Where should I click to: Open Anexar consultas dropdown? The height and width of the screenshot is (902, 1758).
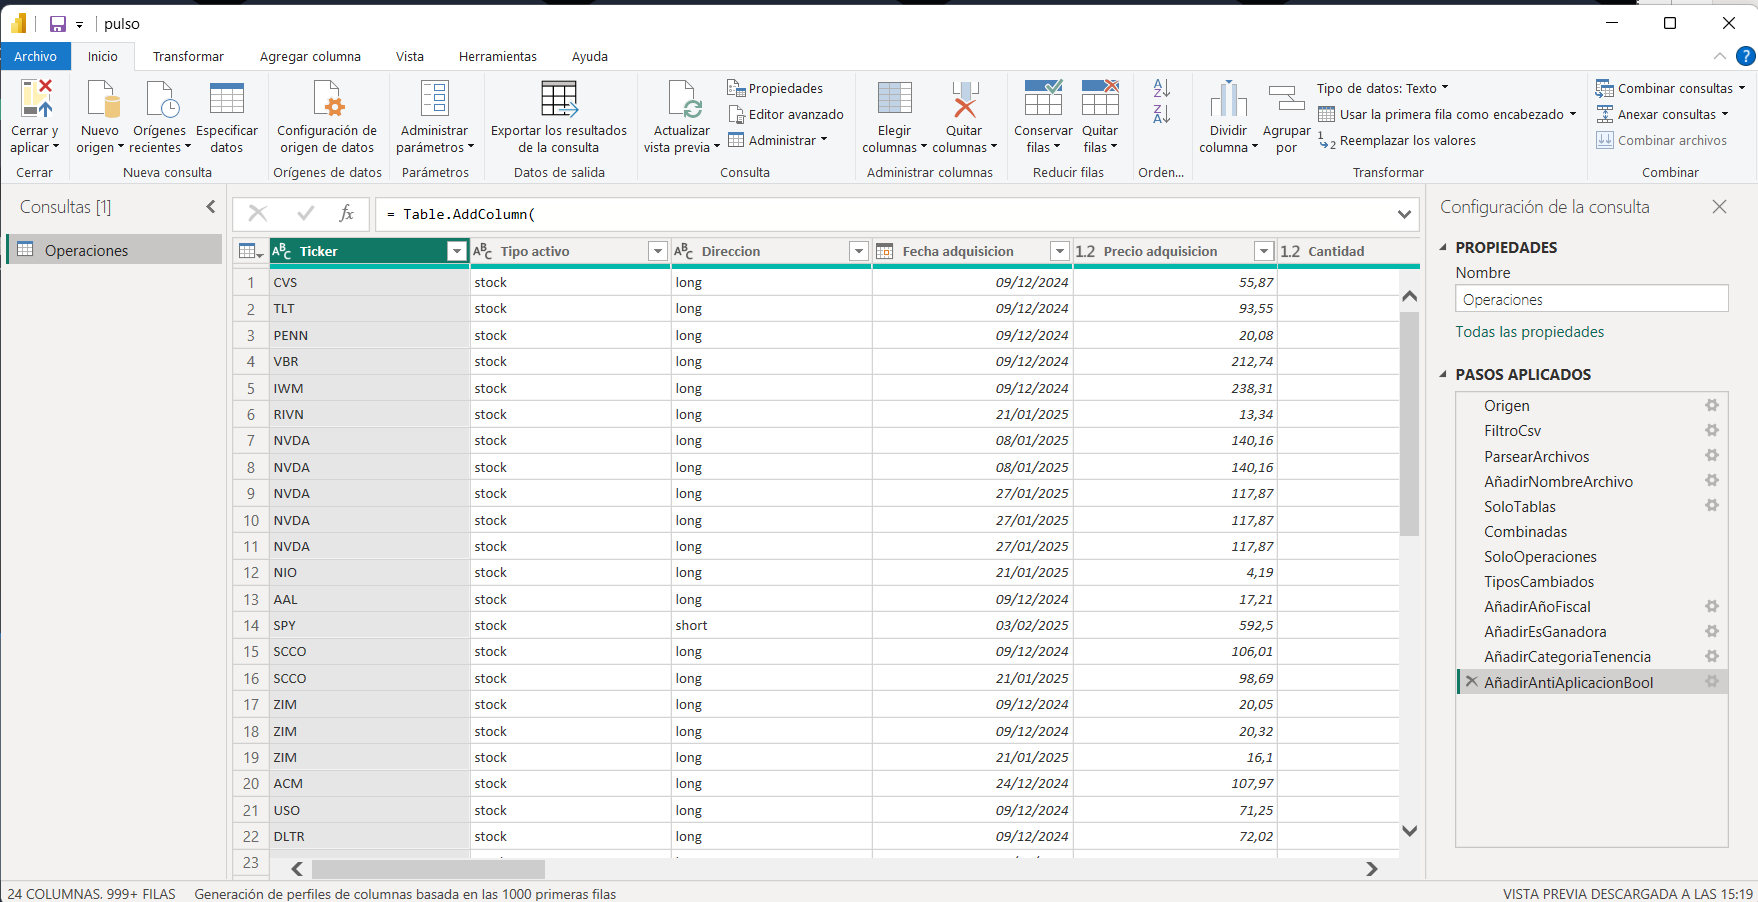click(1663, 114)
